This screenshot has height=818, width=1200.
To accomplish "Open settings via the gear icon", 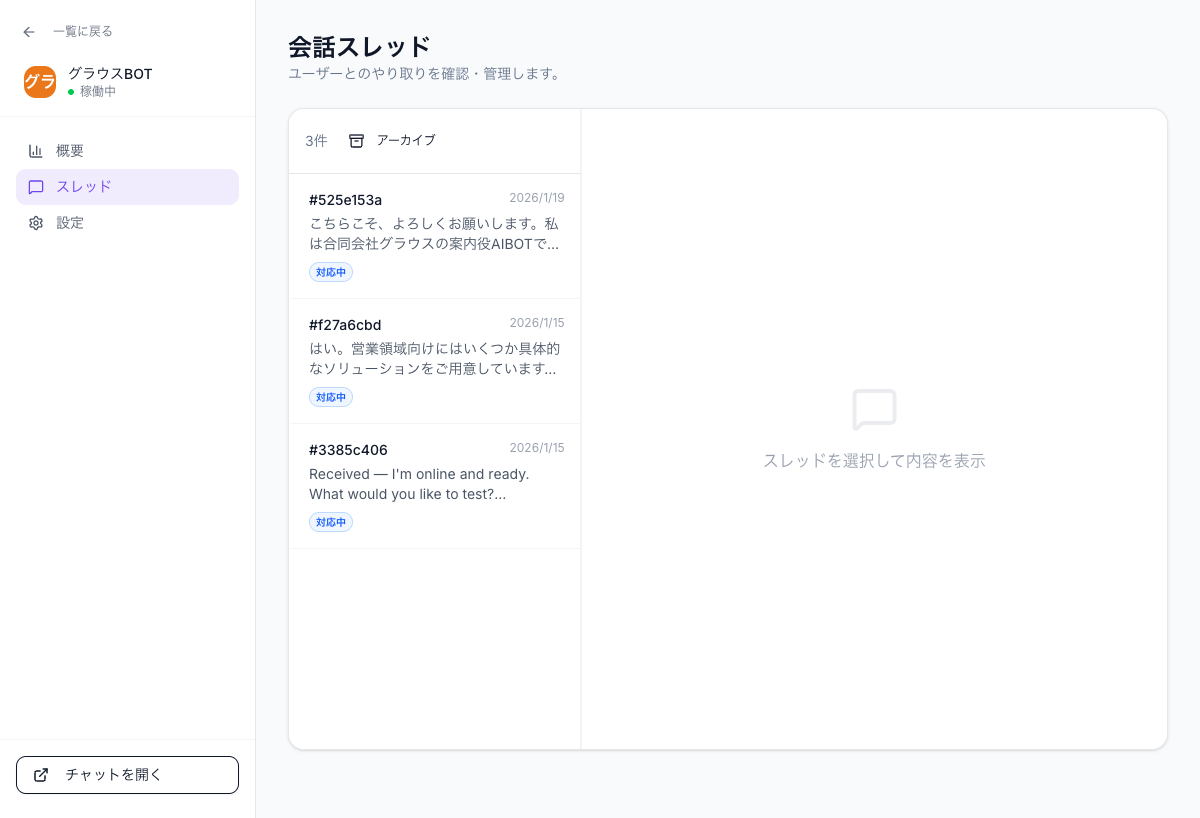I will [x=37, y=223].
